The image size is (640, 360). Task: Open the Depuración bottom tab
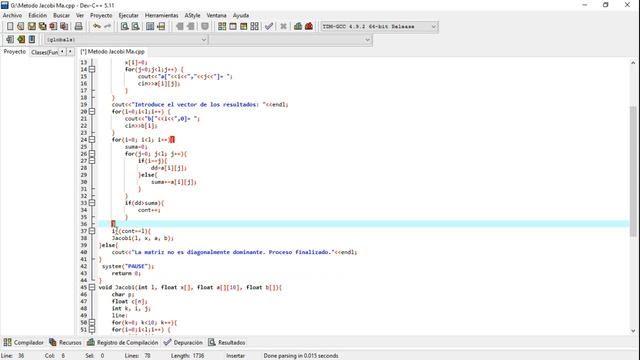183,342
